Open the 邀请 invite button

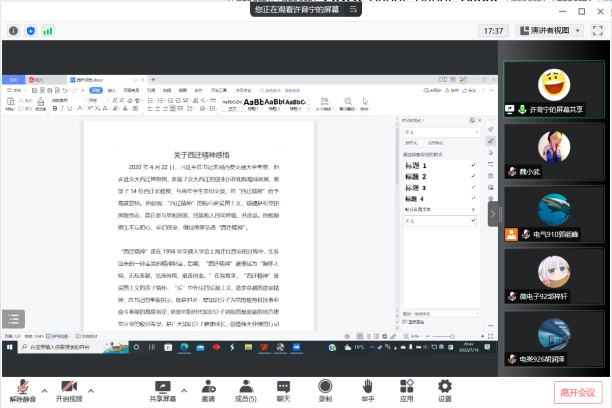tap(208, 391)
